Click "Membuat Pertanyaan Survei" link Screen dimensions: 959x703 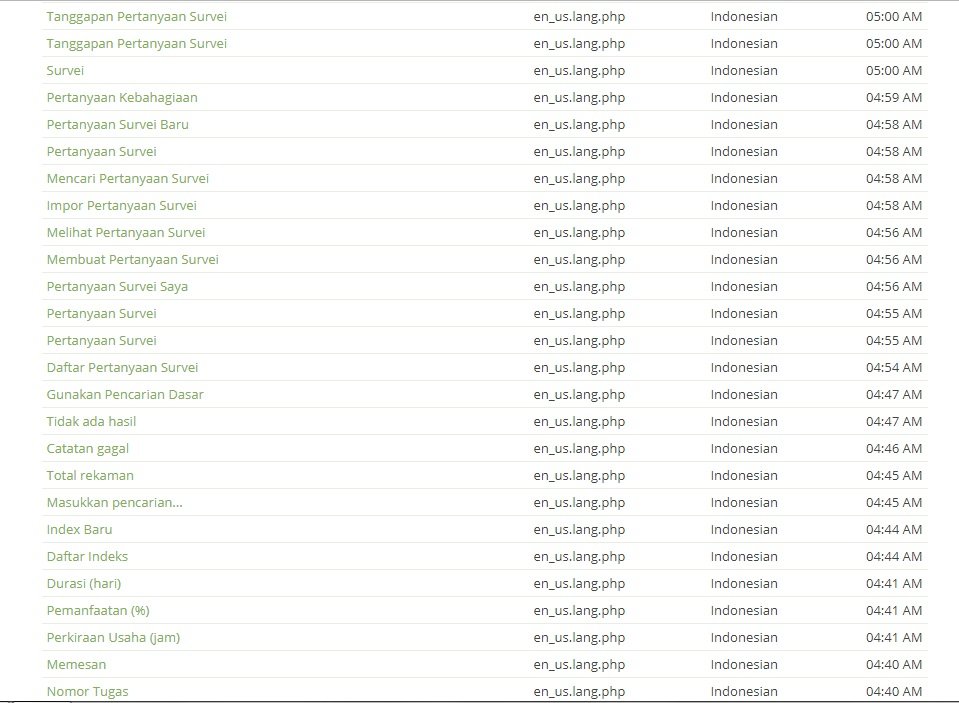(133, 259)
